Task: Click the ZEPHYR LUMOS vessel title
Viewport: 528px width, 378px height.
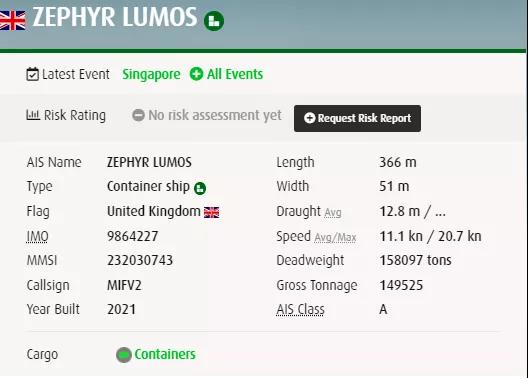Action: [115, 17]
